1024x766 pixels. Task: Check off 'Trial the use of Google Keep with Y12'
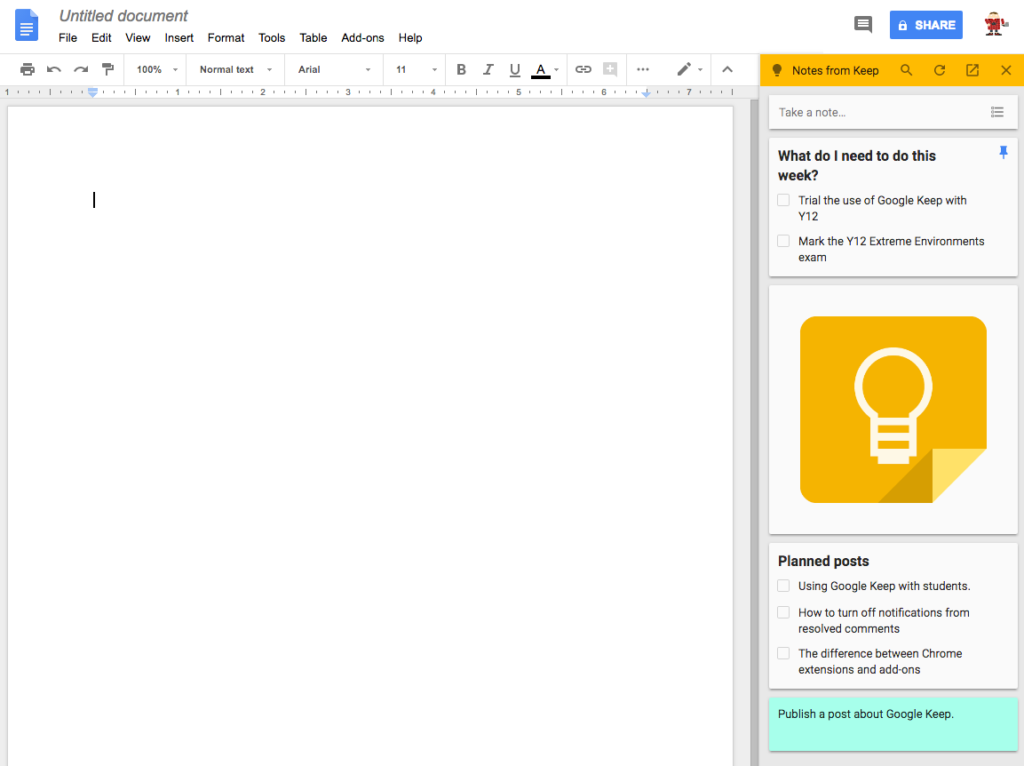pyautogui.click(x=783, y=199)
